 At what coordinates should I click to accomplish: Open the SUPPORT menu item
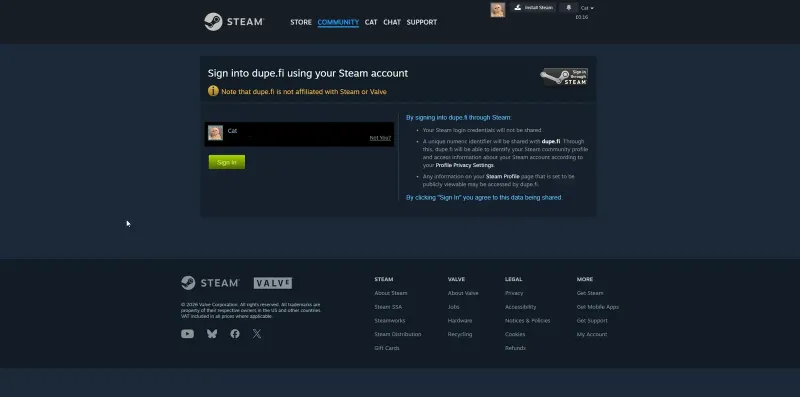[421, 22]
